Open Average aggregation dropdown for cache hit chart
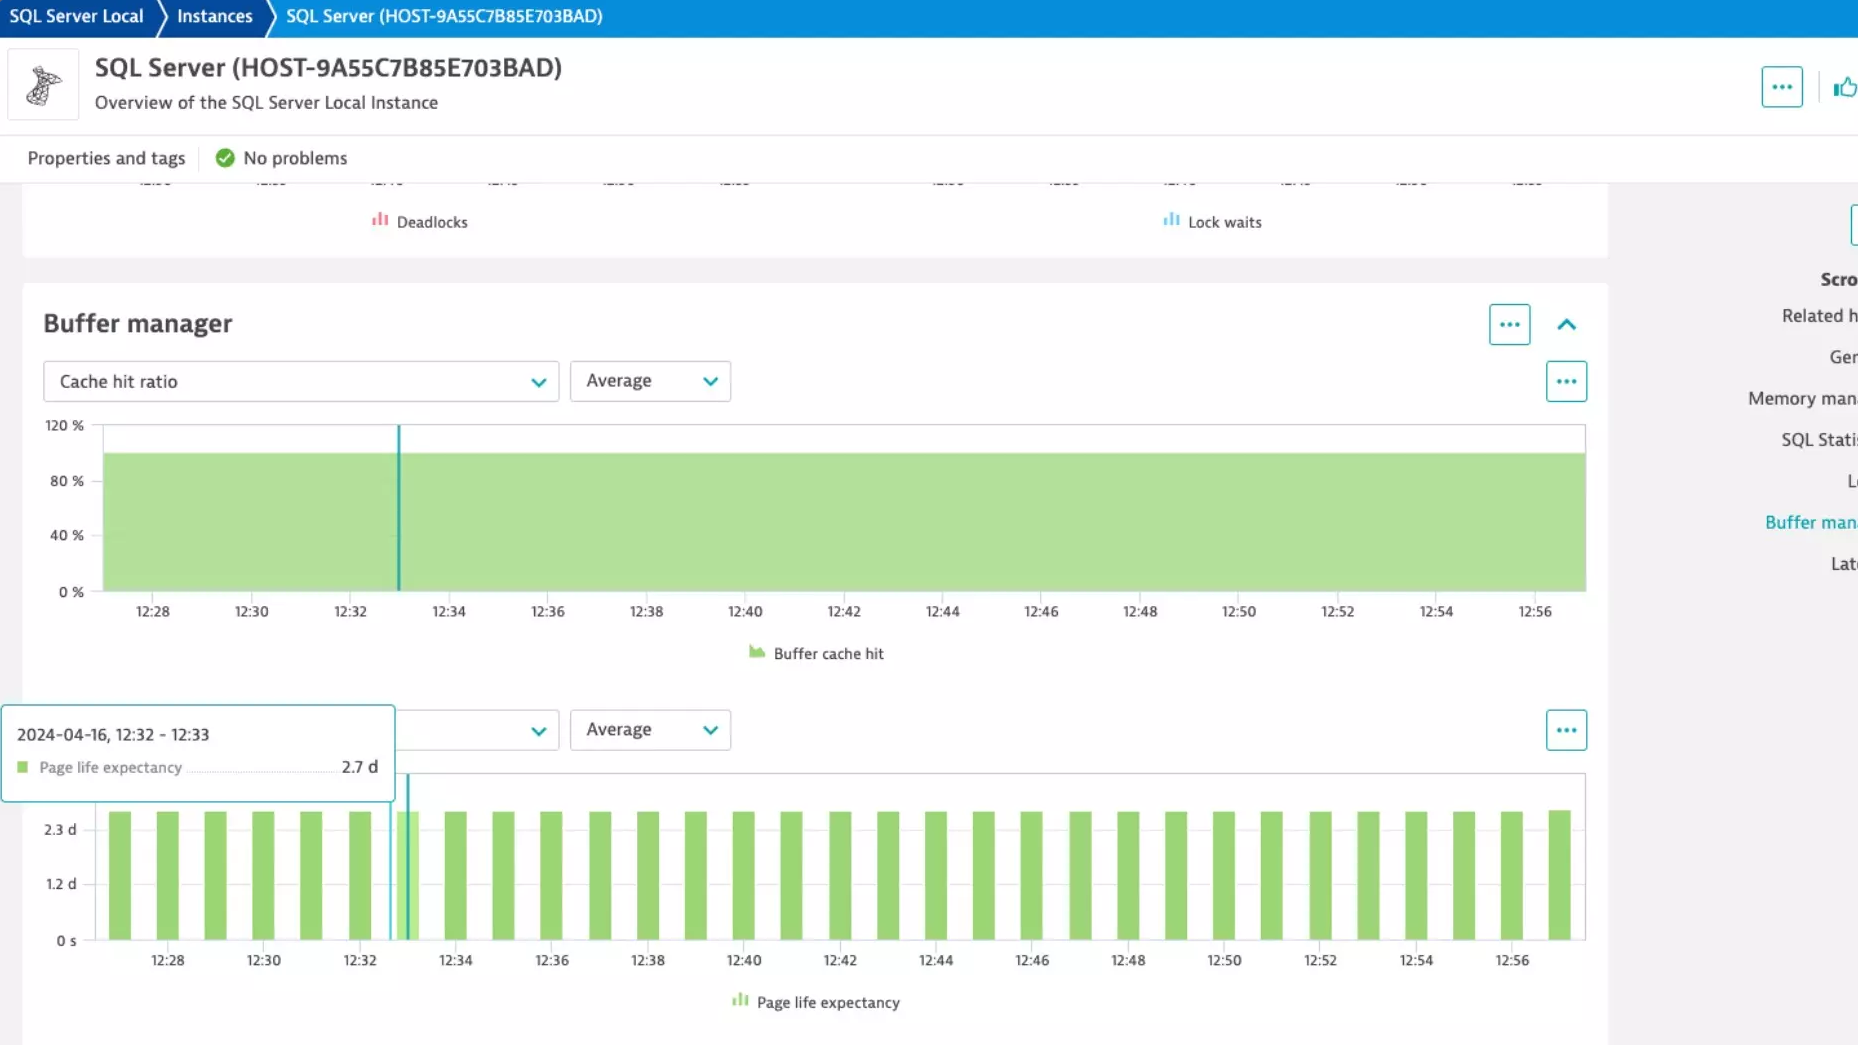Screen dimensions: 1858x1045 pyautogui.click(x=650, y=381)
